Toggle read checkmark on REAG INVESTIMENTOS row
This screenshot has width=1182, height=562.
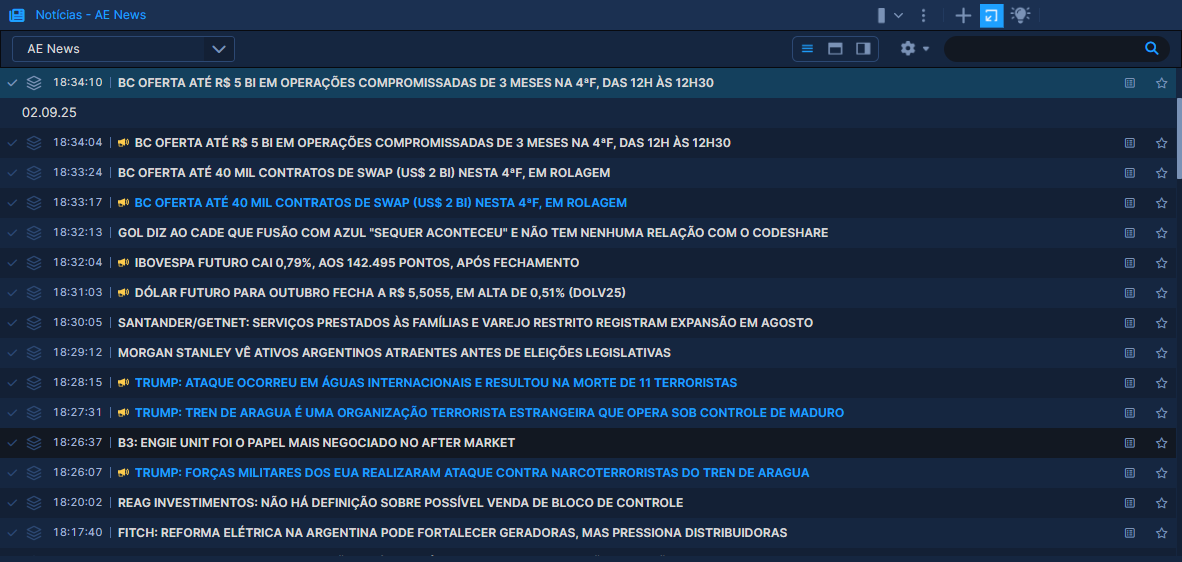(x=12, y=502)
